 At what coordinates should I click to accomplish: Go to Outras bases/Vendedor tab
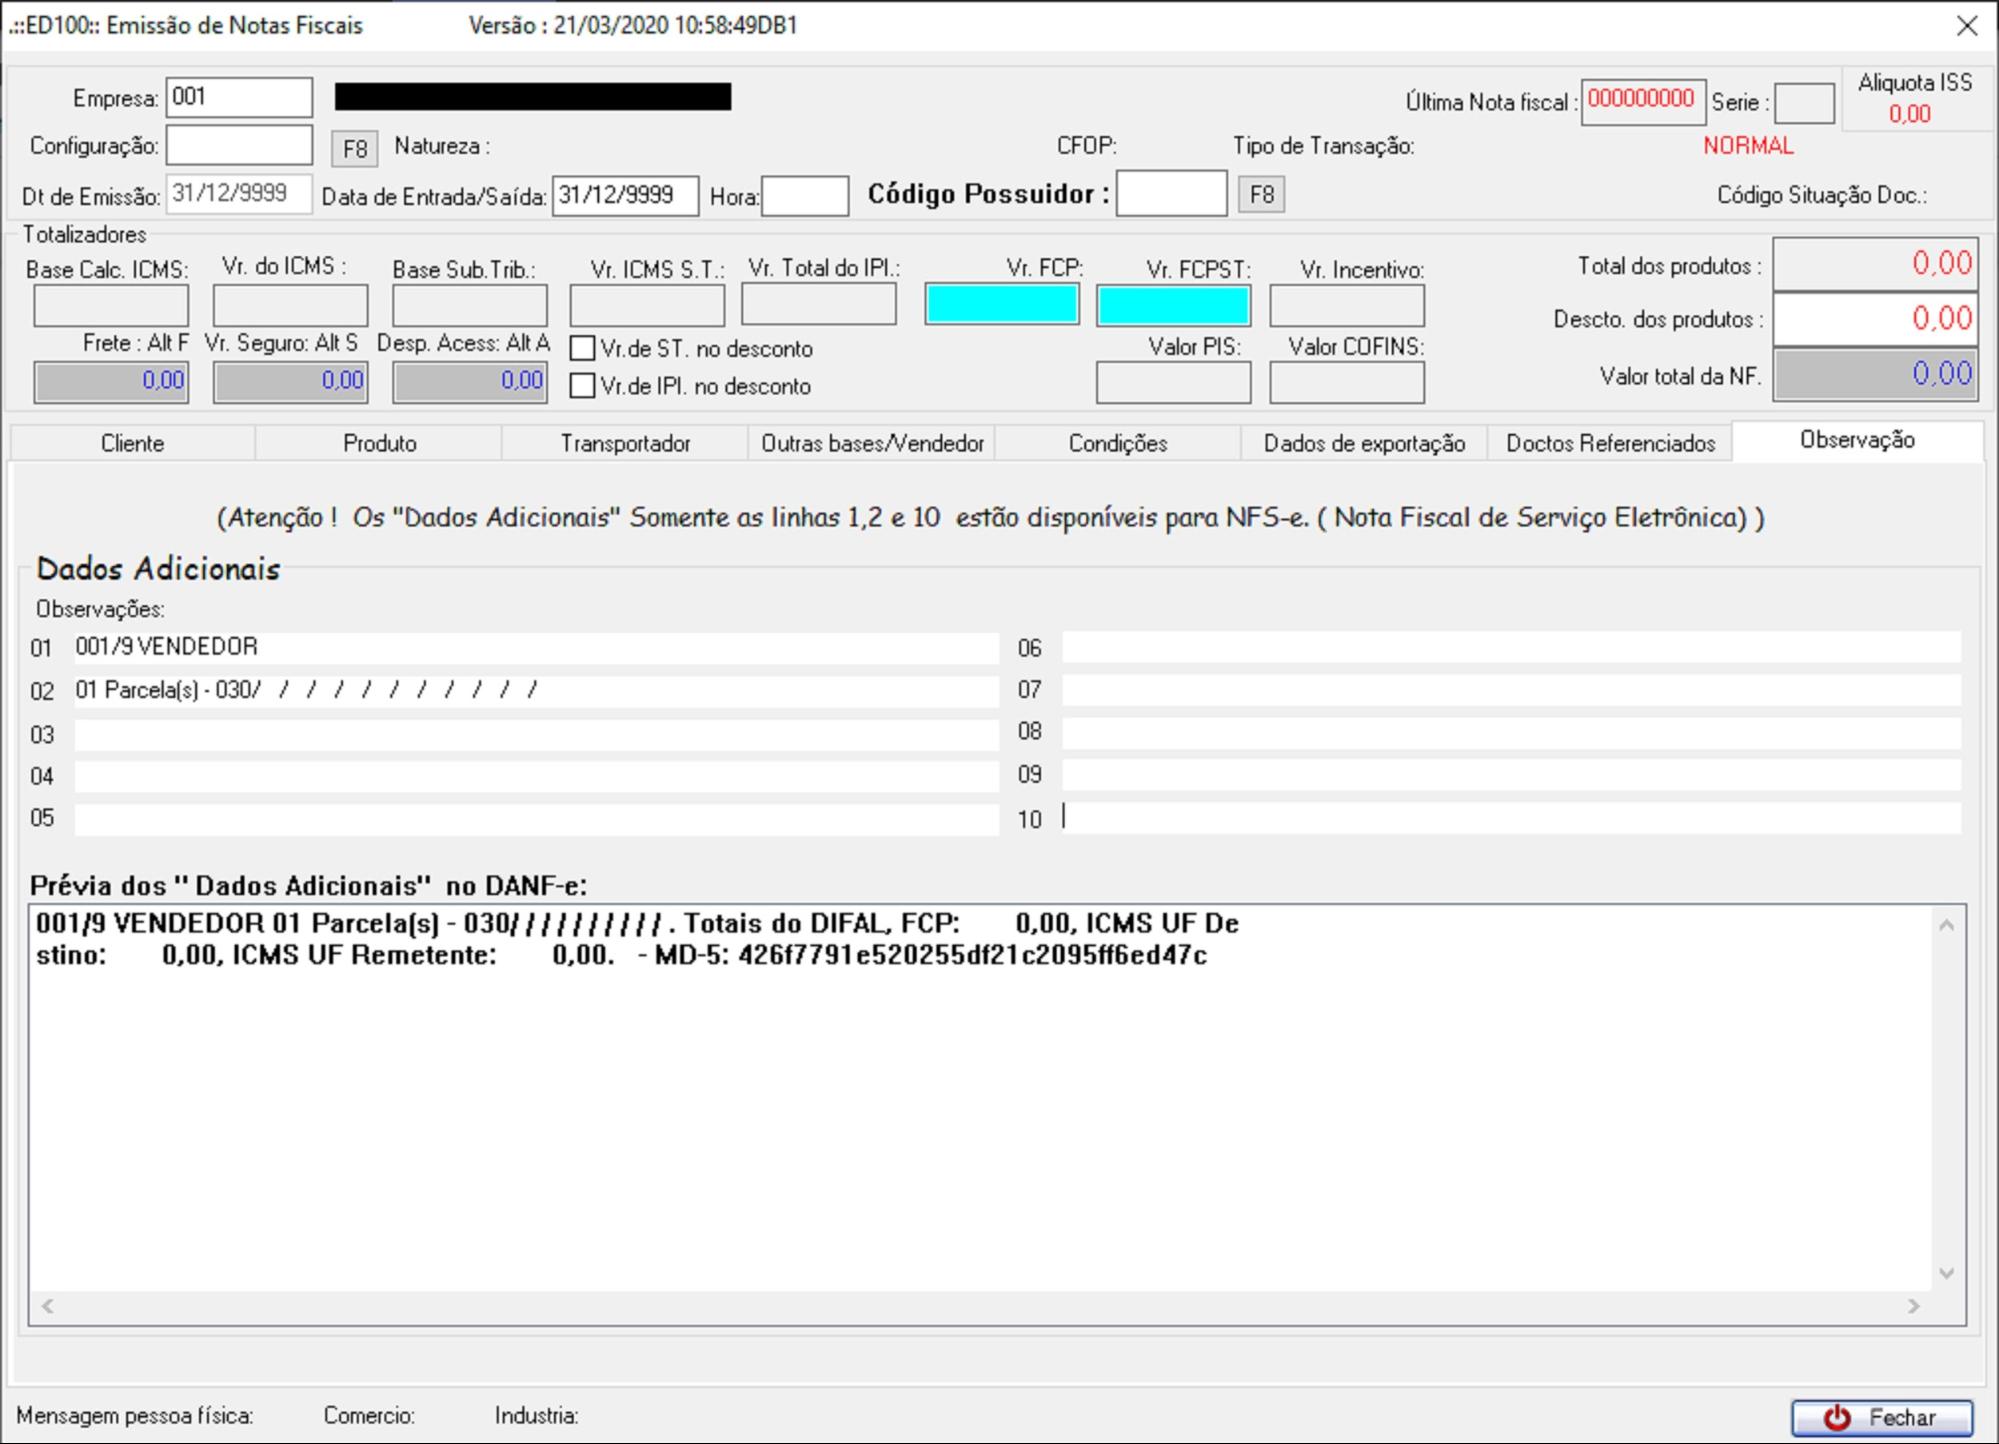tap(872, 443)
